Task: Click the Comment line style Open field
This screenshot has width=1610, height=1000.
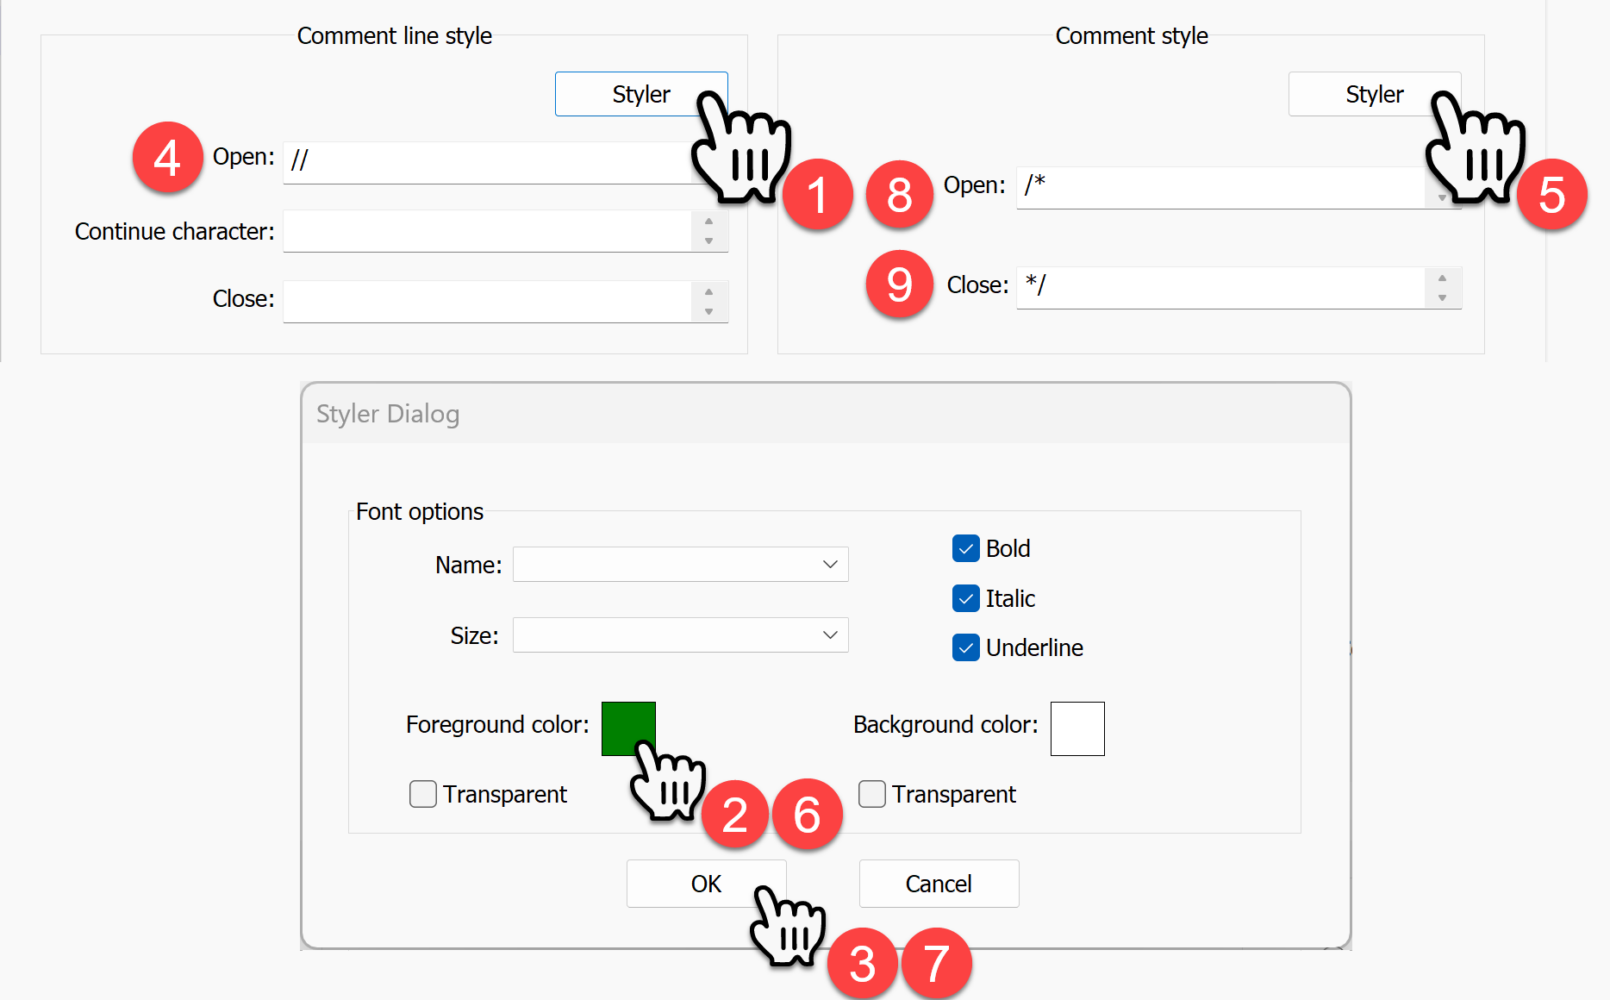Action: click(490, 162)
